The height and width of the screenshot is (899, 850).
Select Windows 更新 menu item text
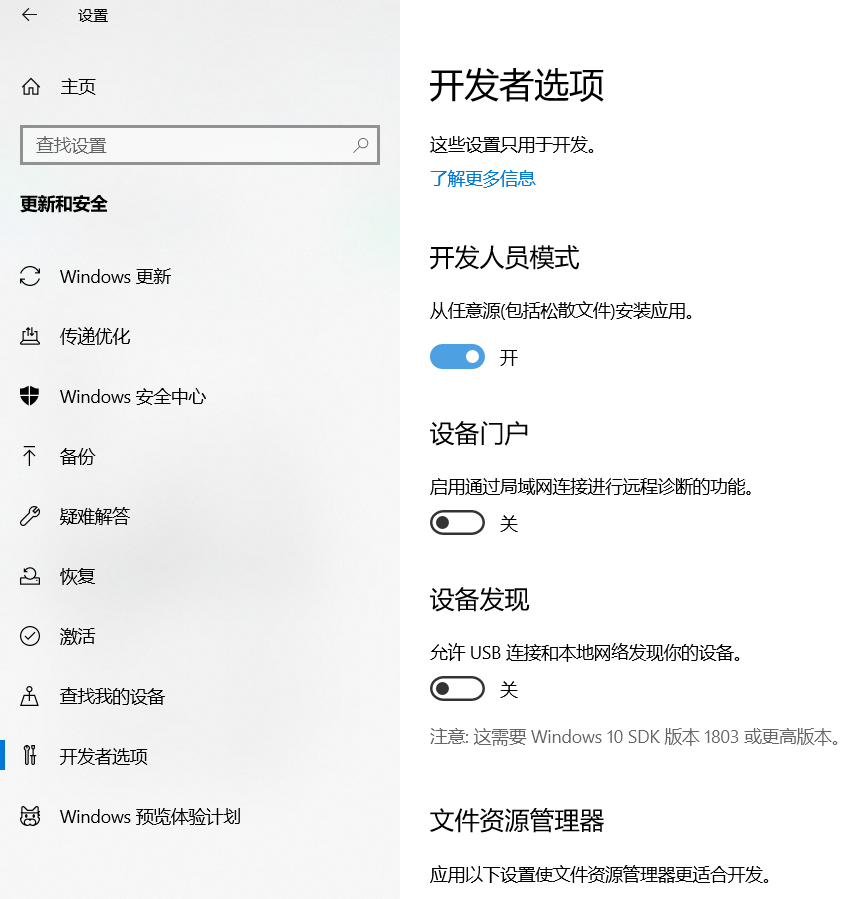pyautogui.click(x=115, y=276)
